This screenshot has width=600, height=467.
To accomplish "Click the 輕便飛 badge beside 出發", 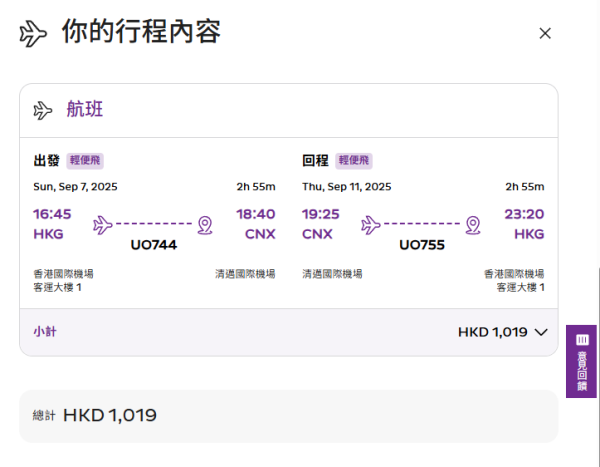I will 85,160.
